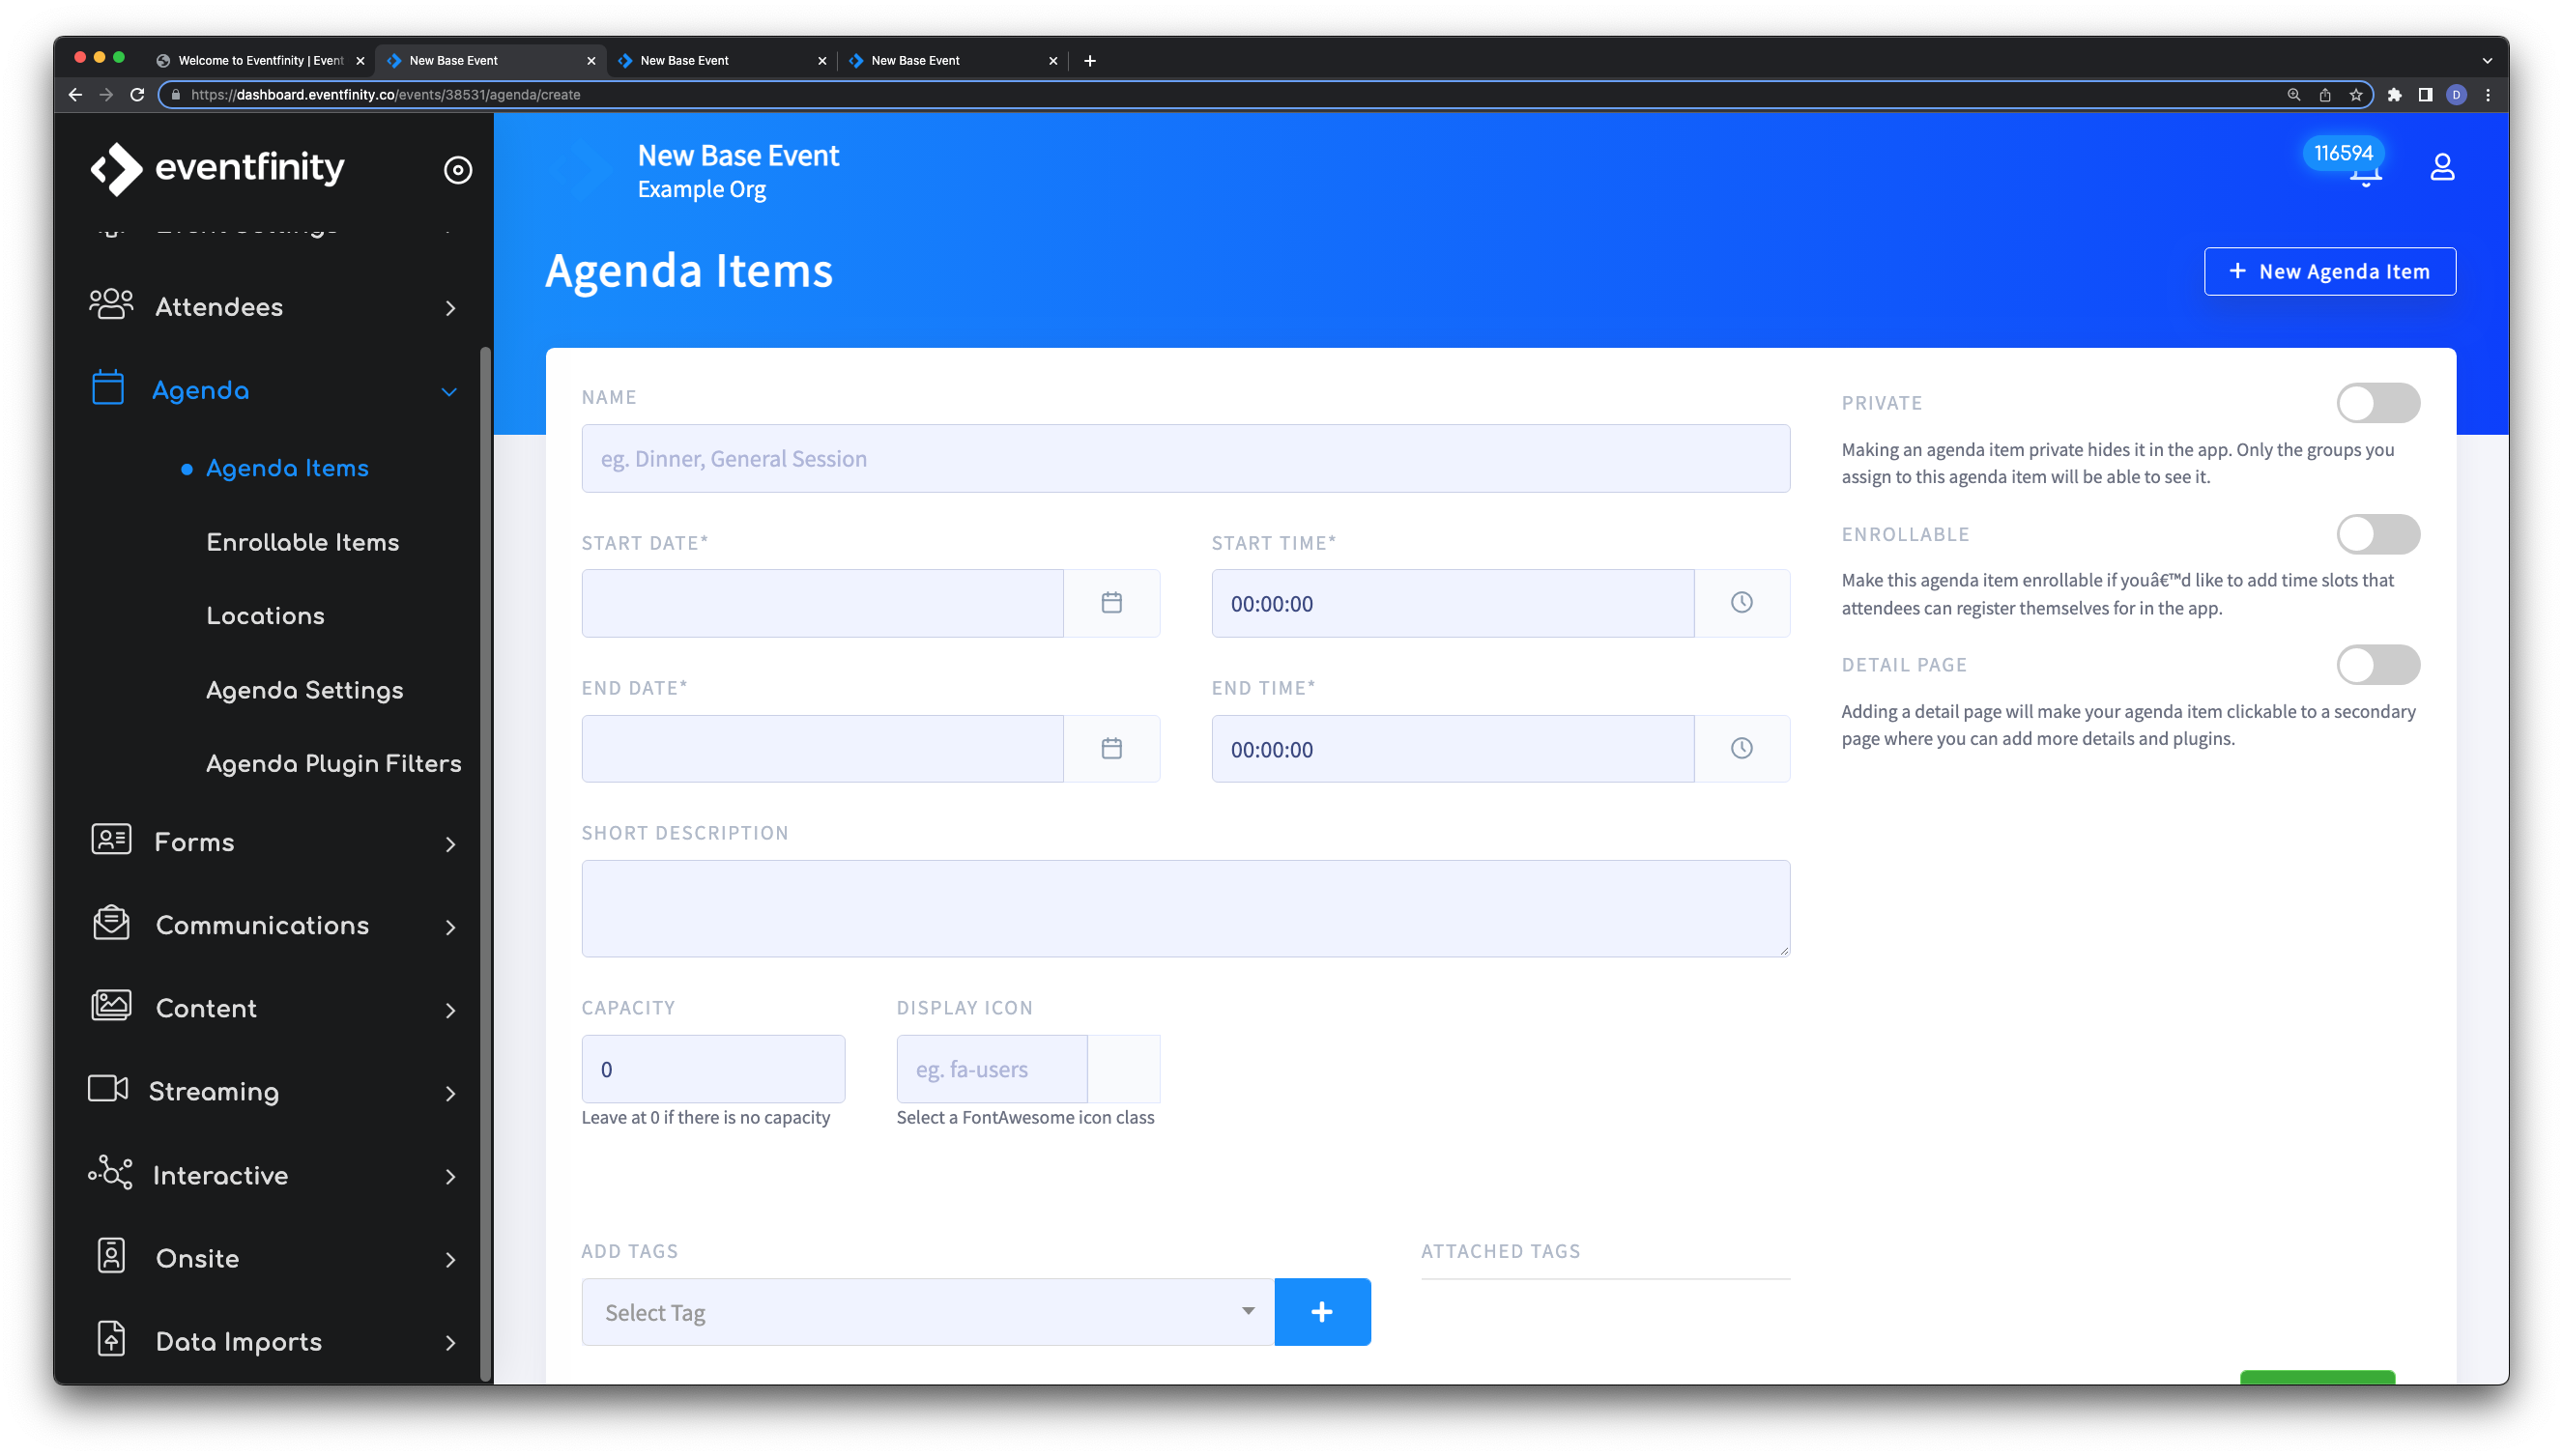
Task: Open the browser three-dot menu
Action: coord(2488,95)
